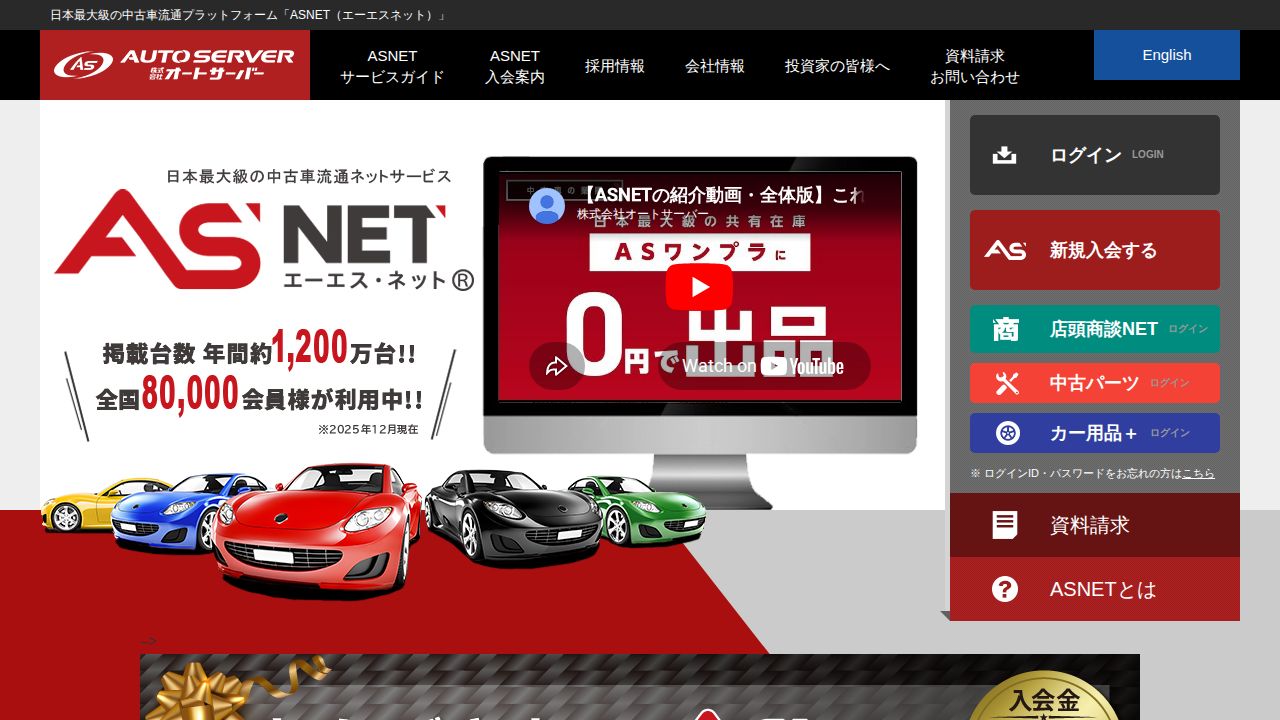
Task: Open the video title link 【ASNETの紹介動画・全体版】
Action: point(720,195)
